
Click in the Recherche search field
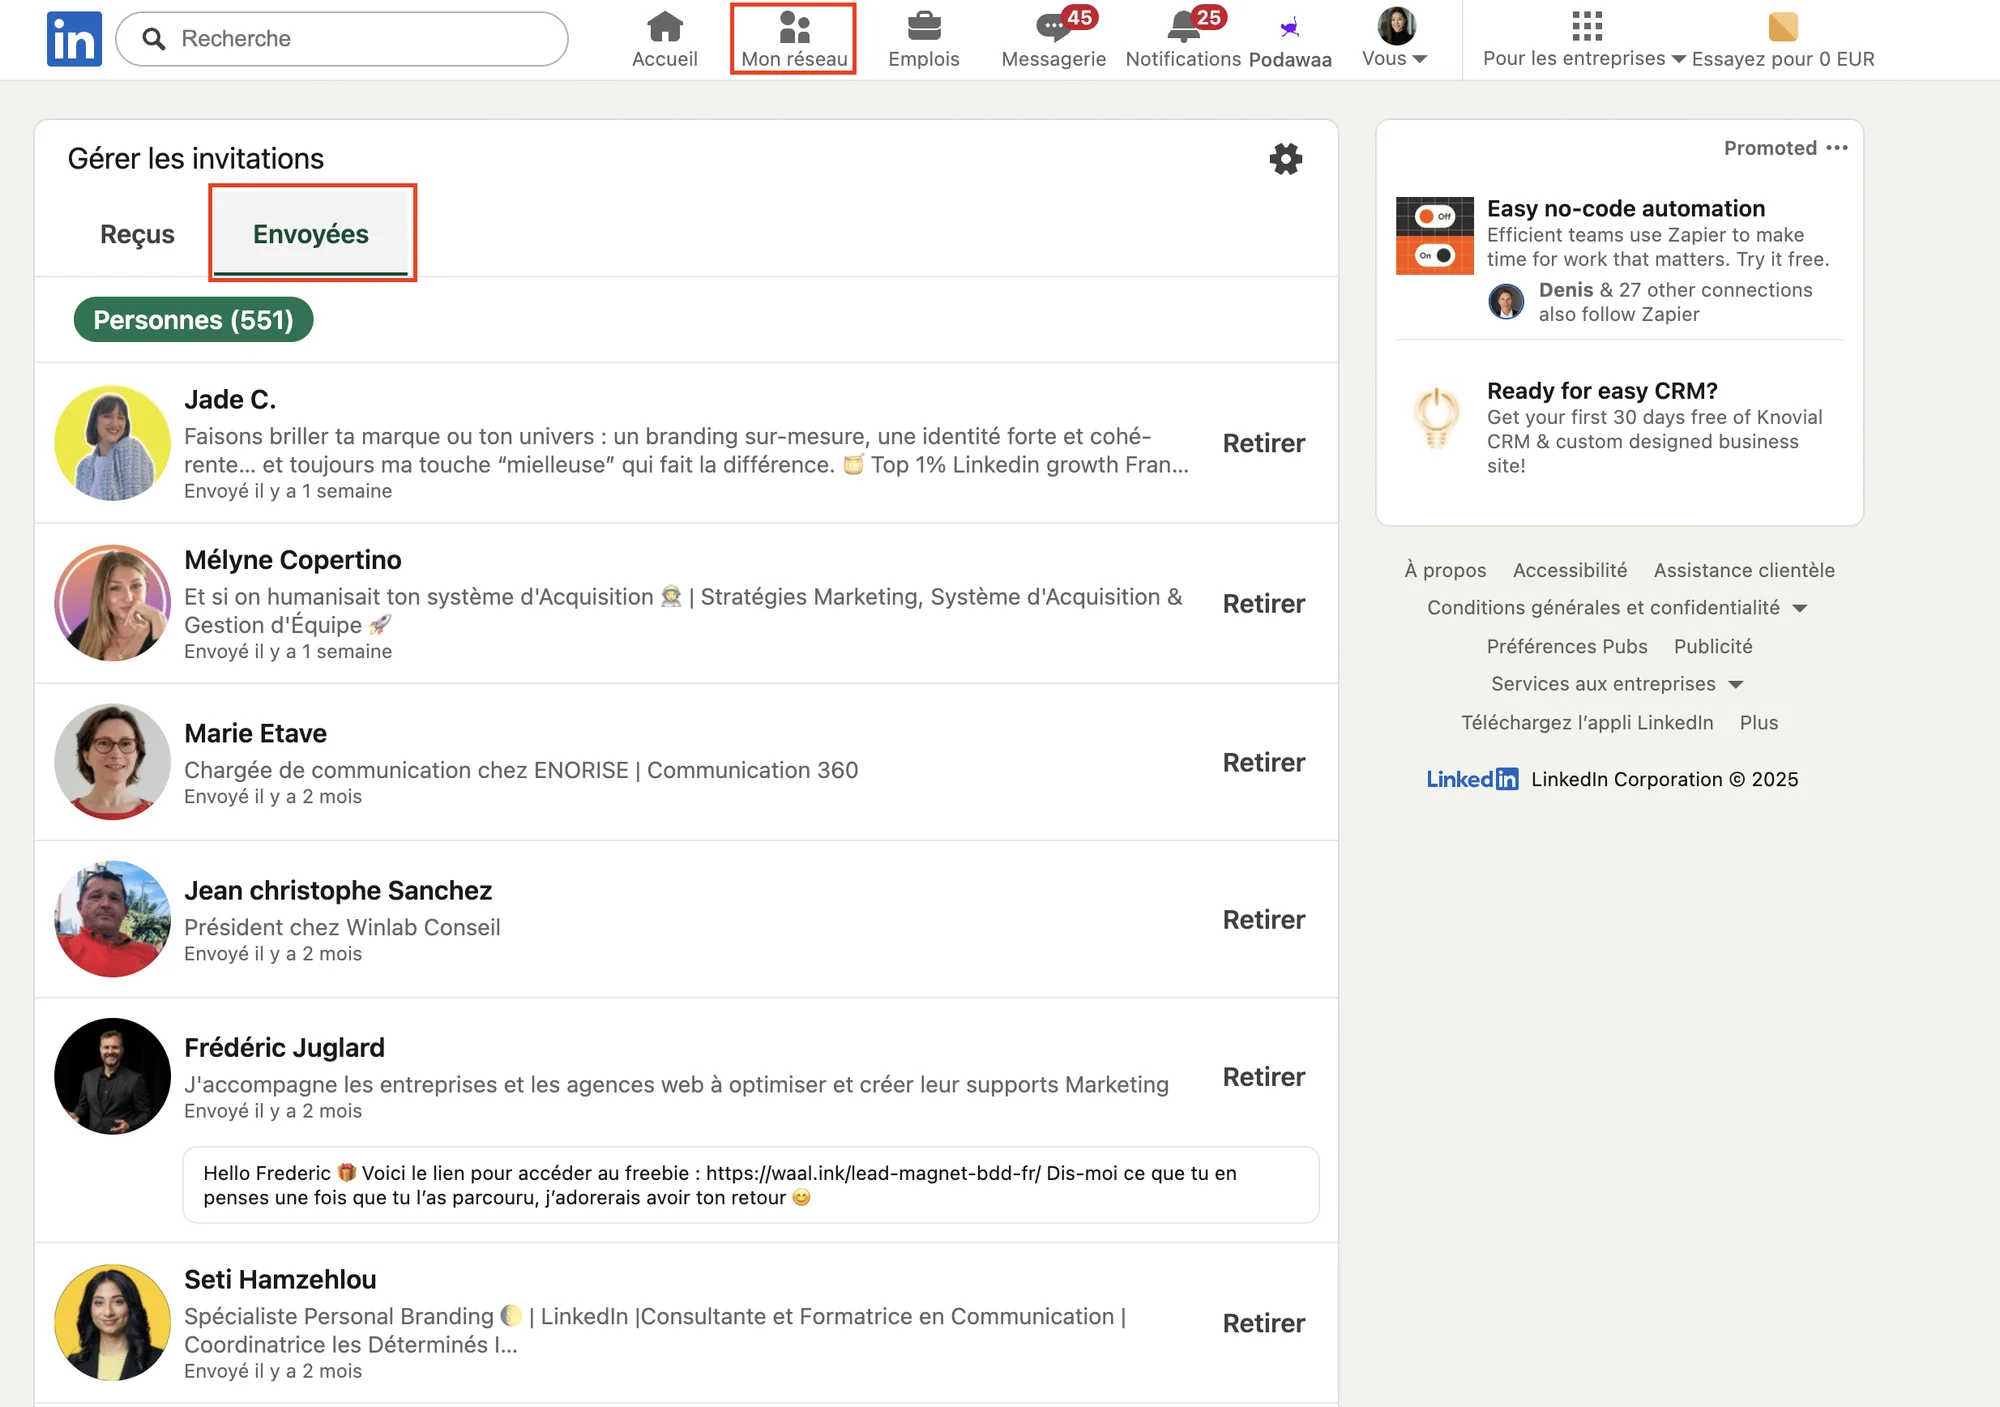click(x=342, y=39)
